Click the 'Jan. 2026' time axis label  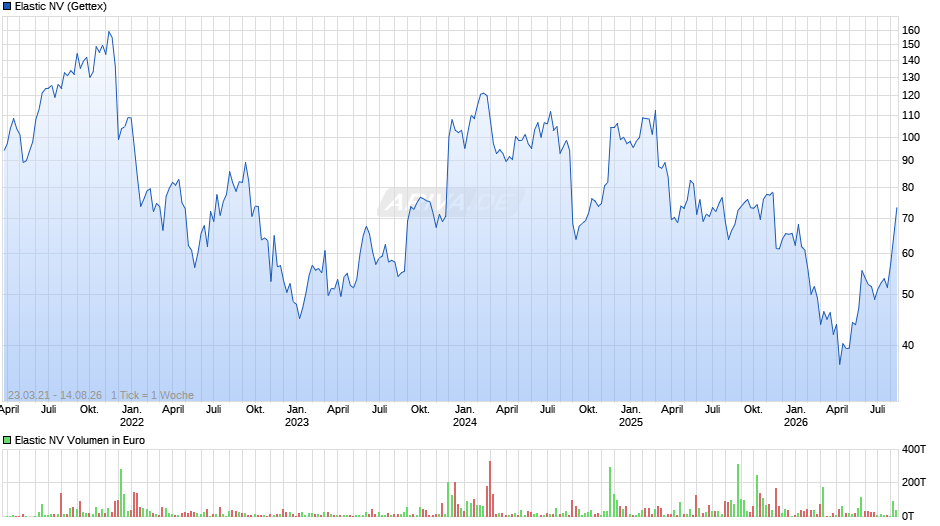click(x=796, y=416)
